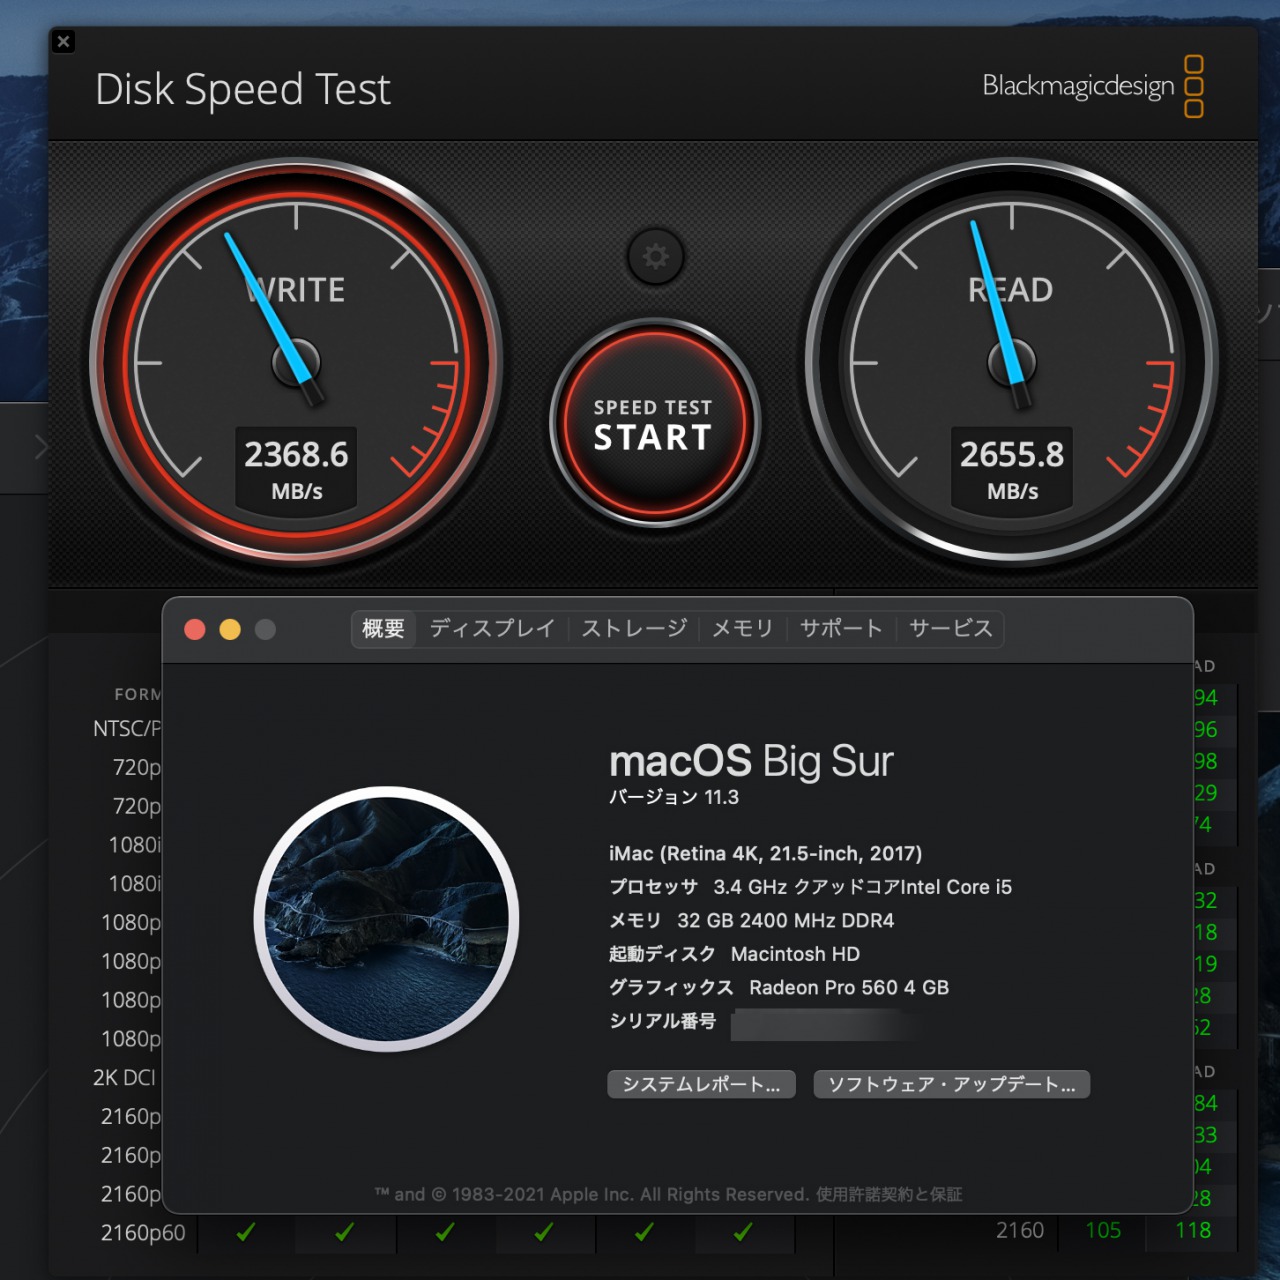Click the バージョン 11.3 text
Screen dimensions: 1280x1280
point(674,797)
